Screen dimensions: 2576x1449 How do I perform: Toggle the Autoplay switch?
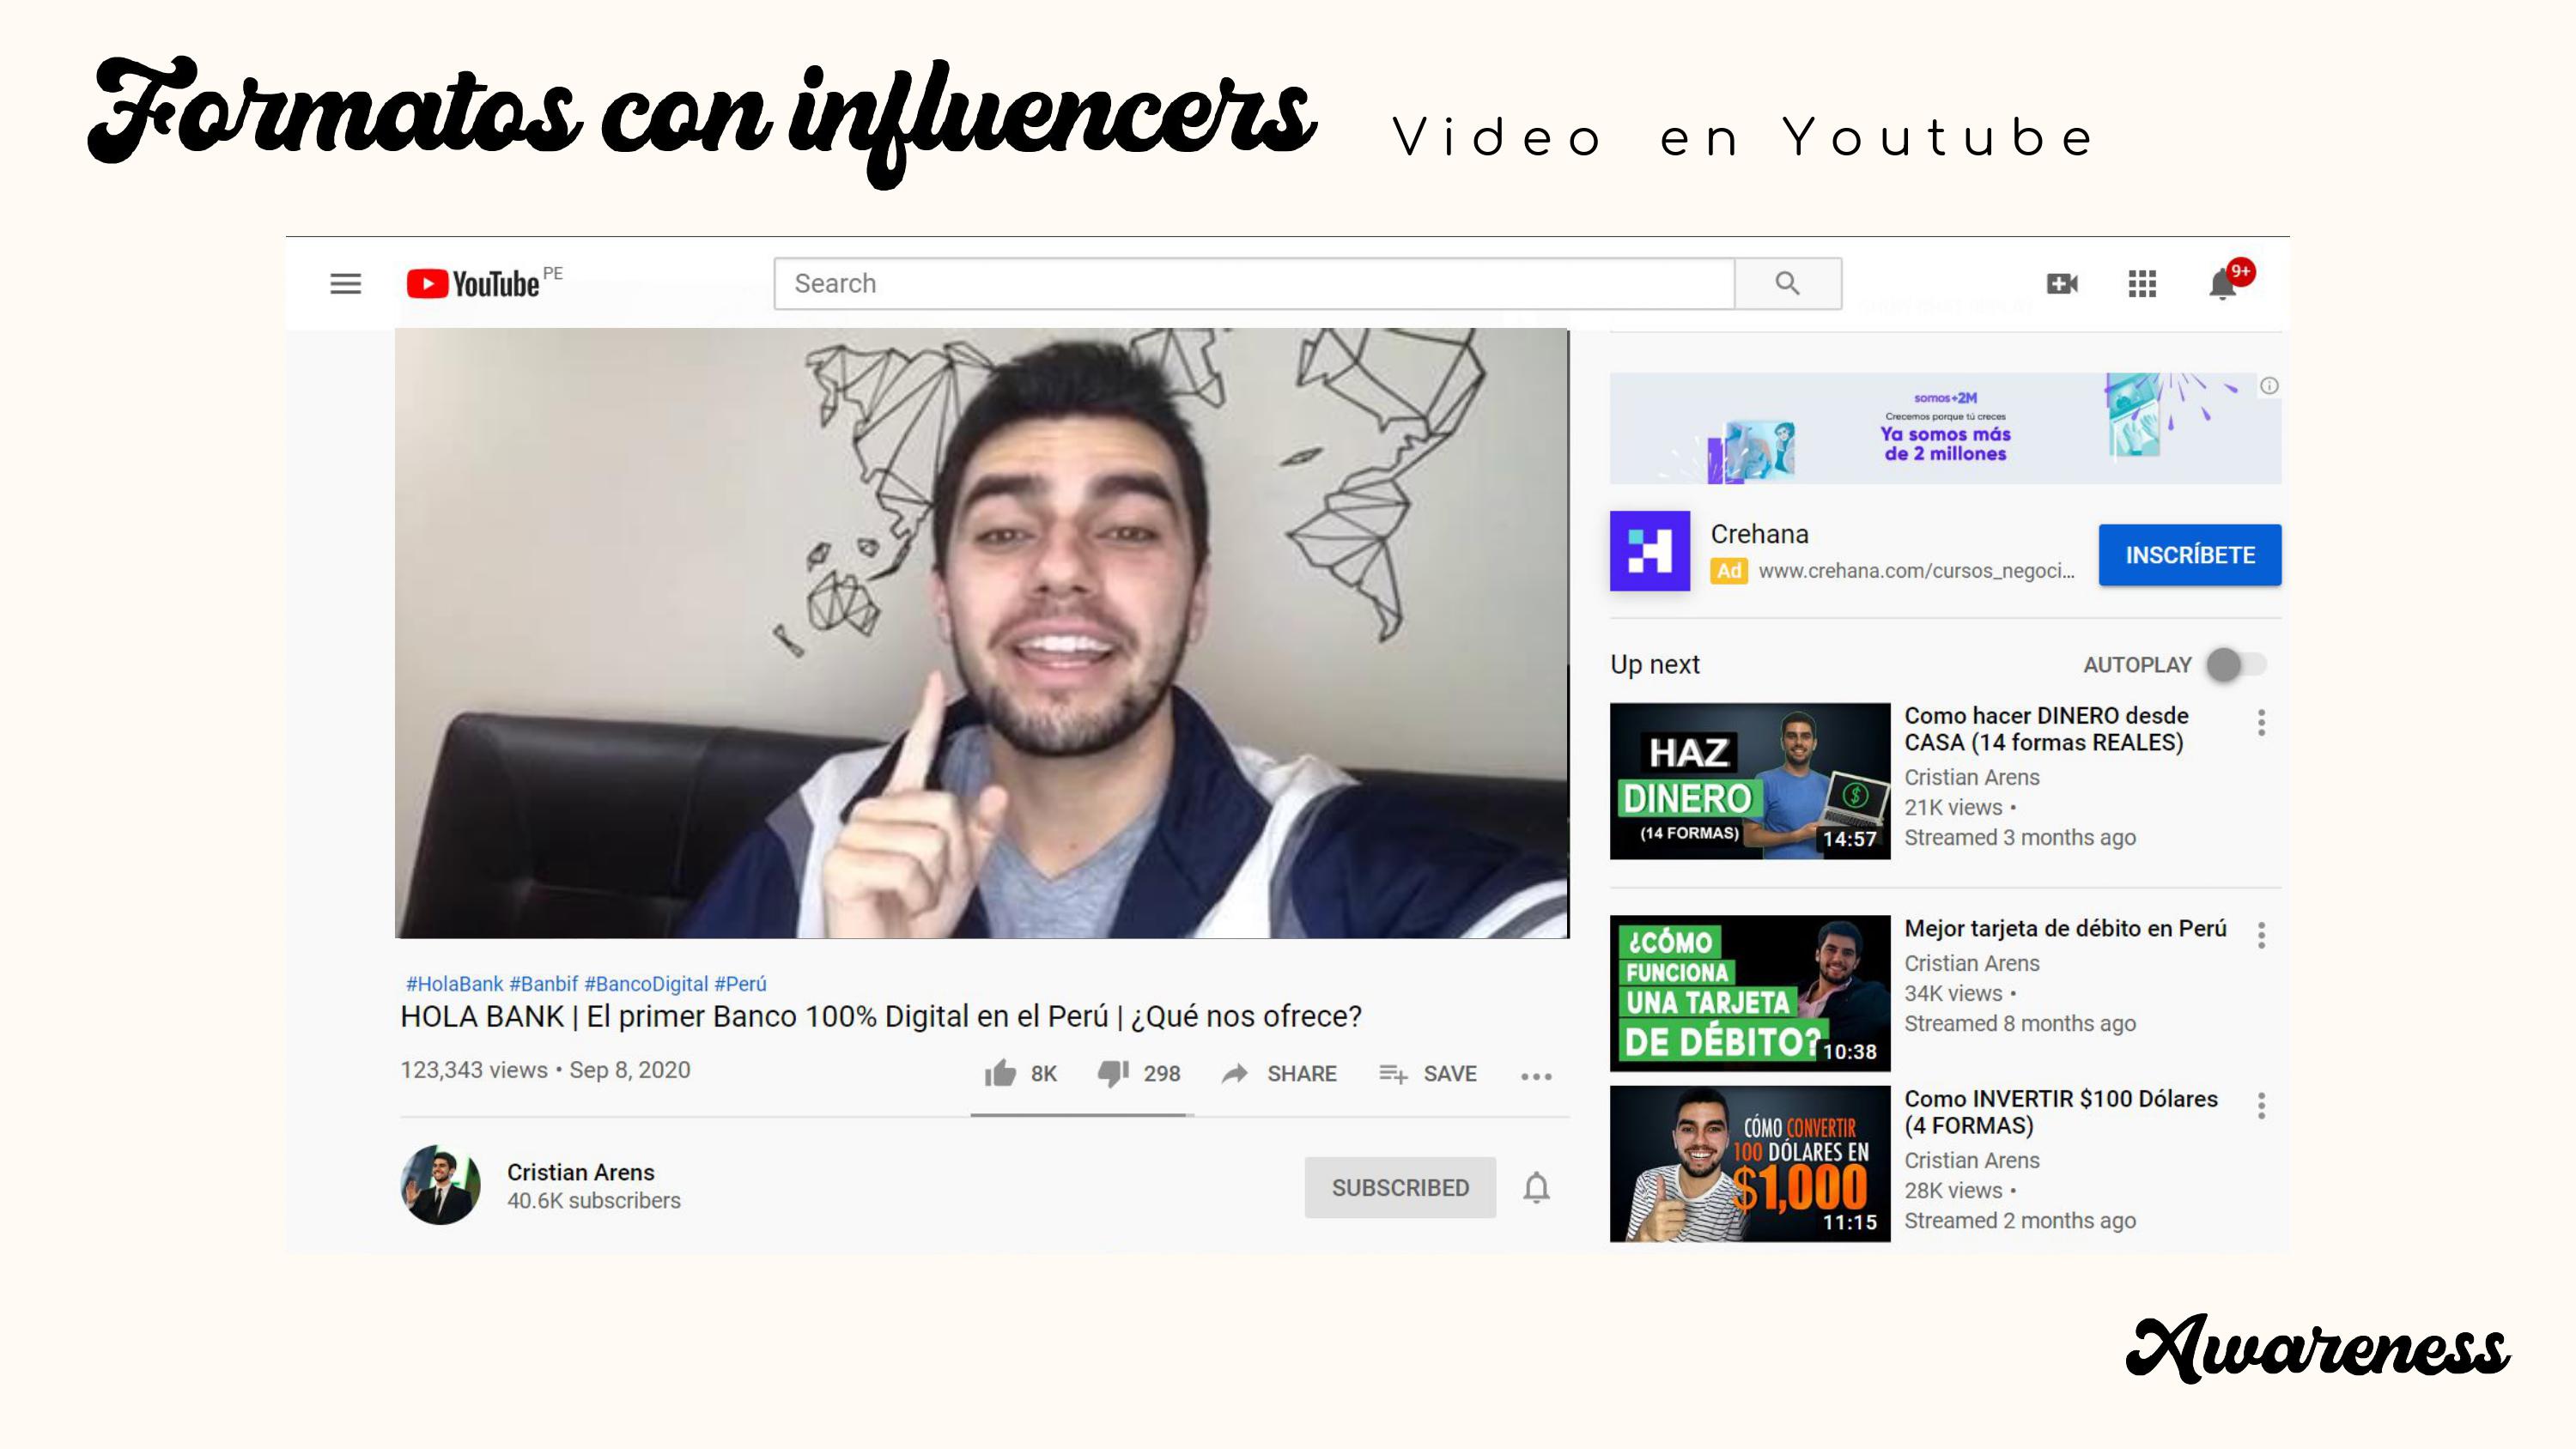point(2236,665)
